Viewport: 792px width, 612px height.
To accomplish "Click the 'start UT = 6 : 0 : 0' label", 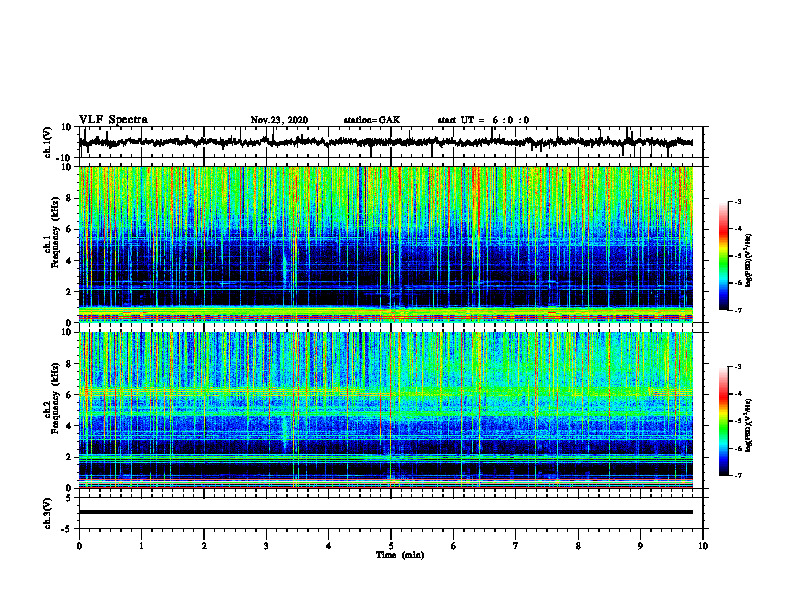I will pos(483,120).
